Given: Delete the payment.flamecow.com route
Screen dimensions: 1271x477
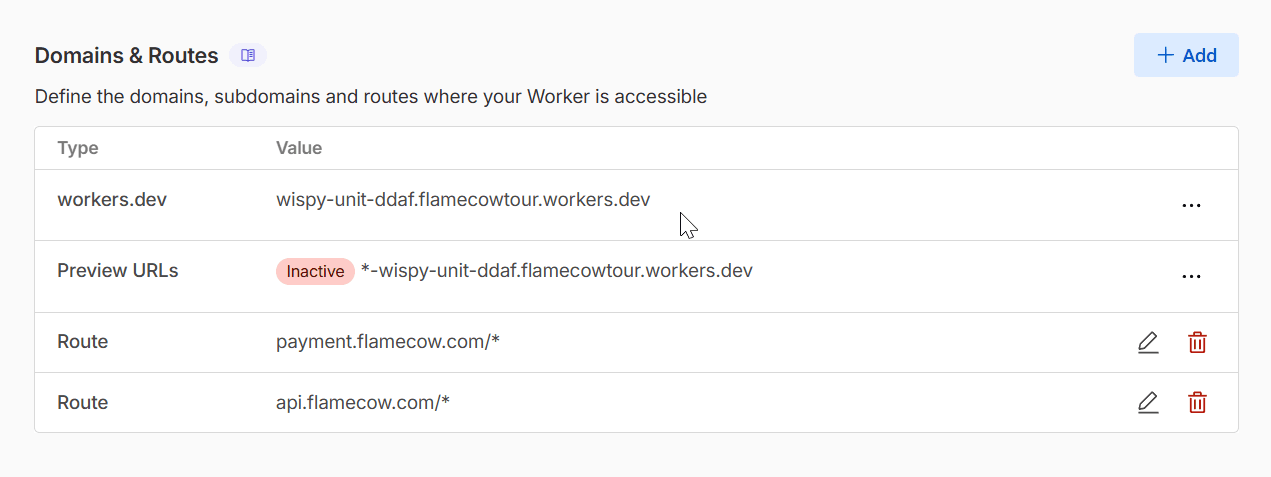Looking at the screenshot, I should click(x=1197, y=343).
